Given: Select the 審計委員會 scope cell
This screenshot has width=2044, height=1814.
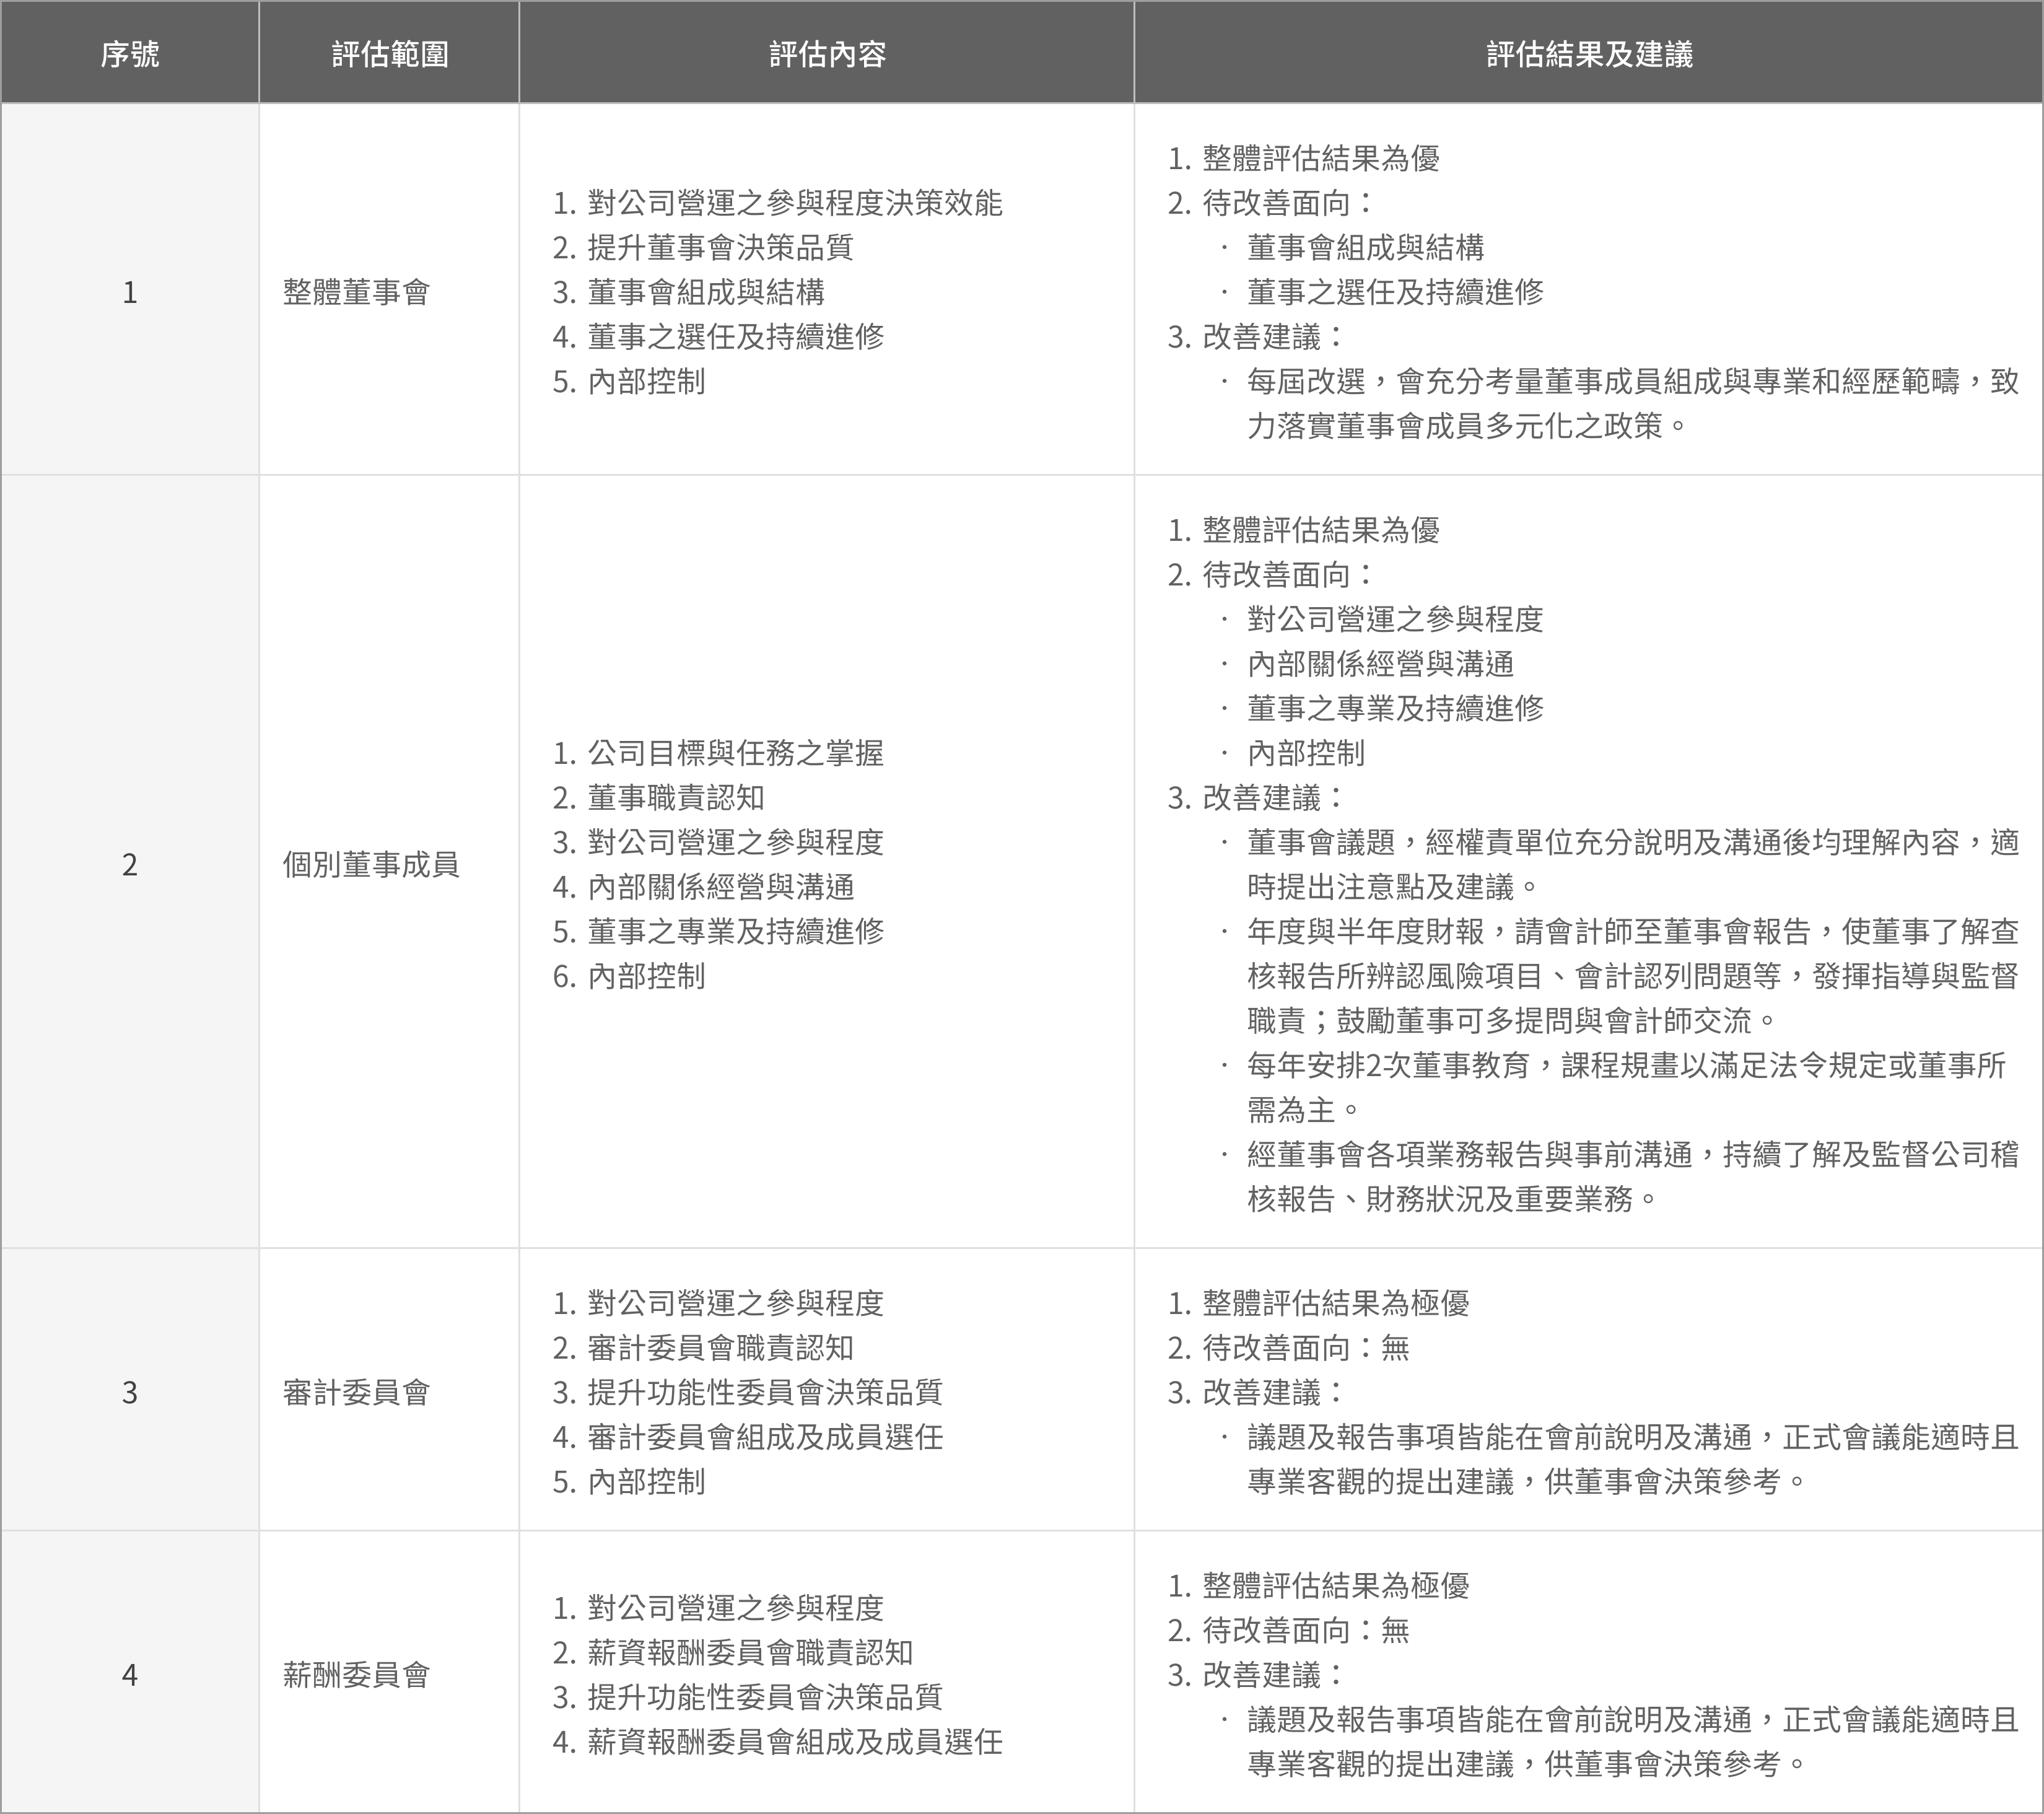Looking at the screenshot, I should 356,1392.
